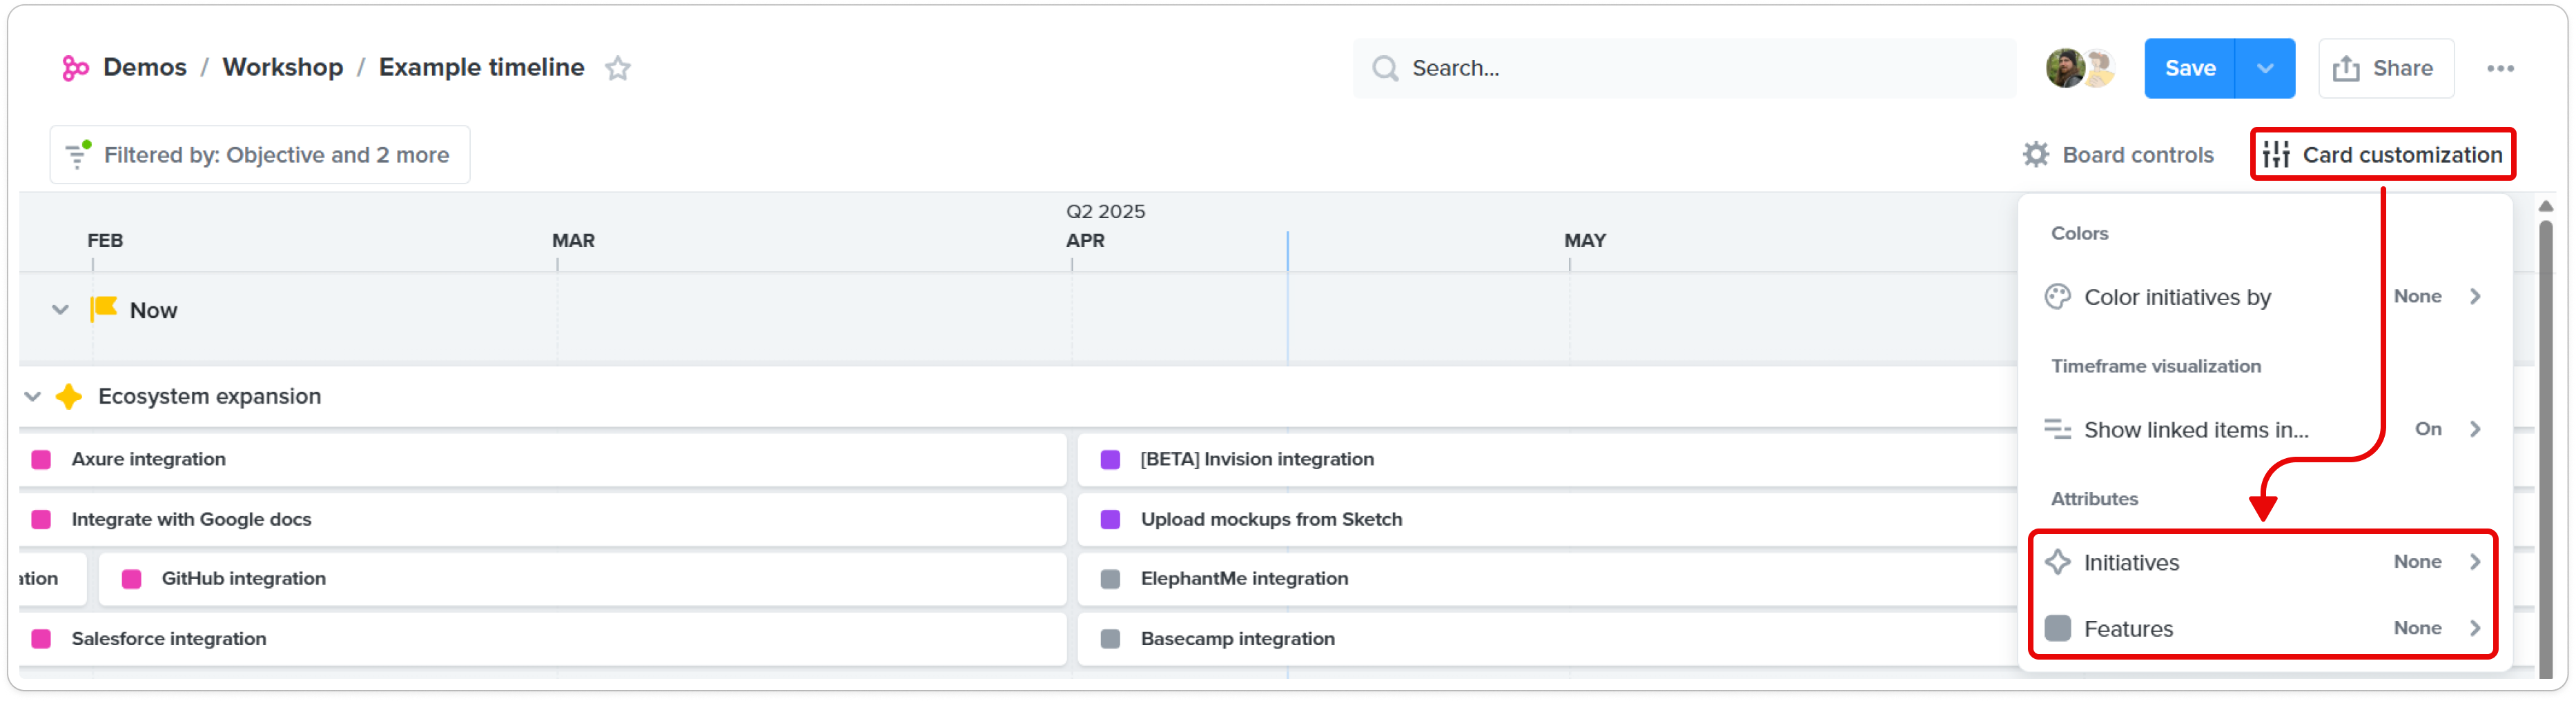Image resolution: width=2576 pixels, height=701 pixels.
Task: Click the vertical scrollbar up arrow
Action: click(2546, 206)
